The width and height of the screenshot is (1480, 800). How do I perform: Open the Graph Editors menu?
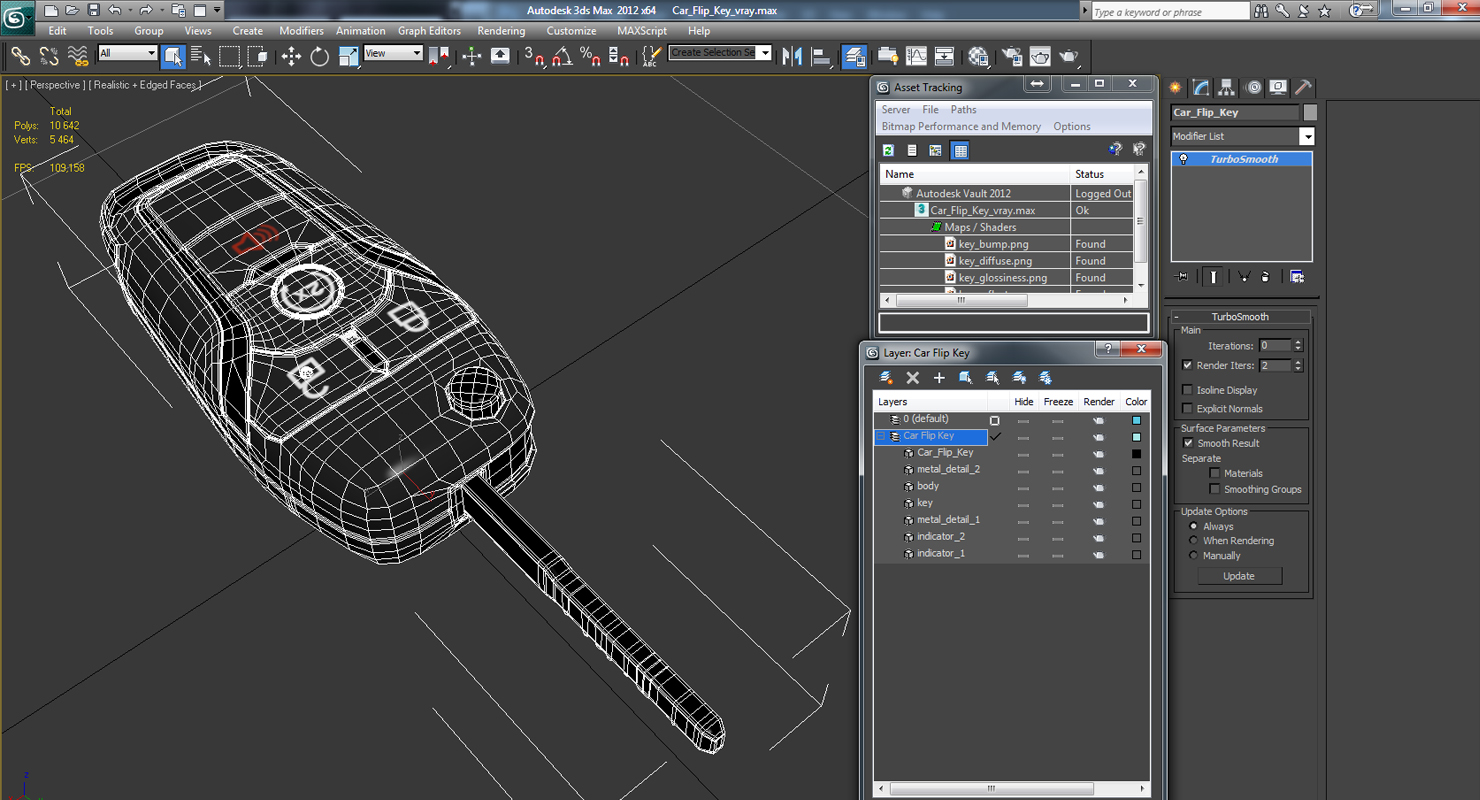pos(429,31)
